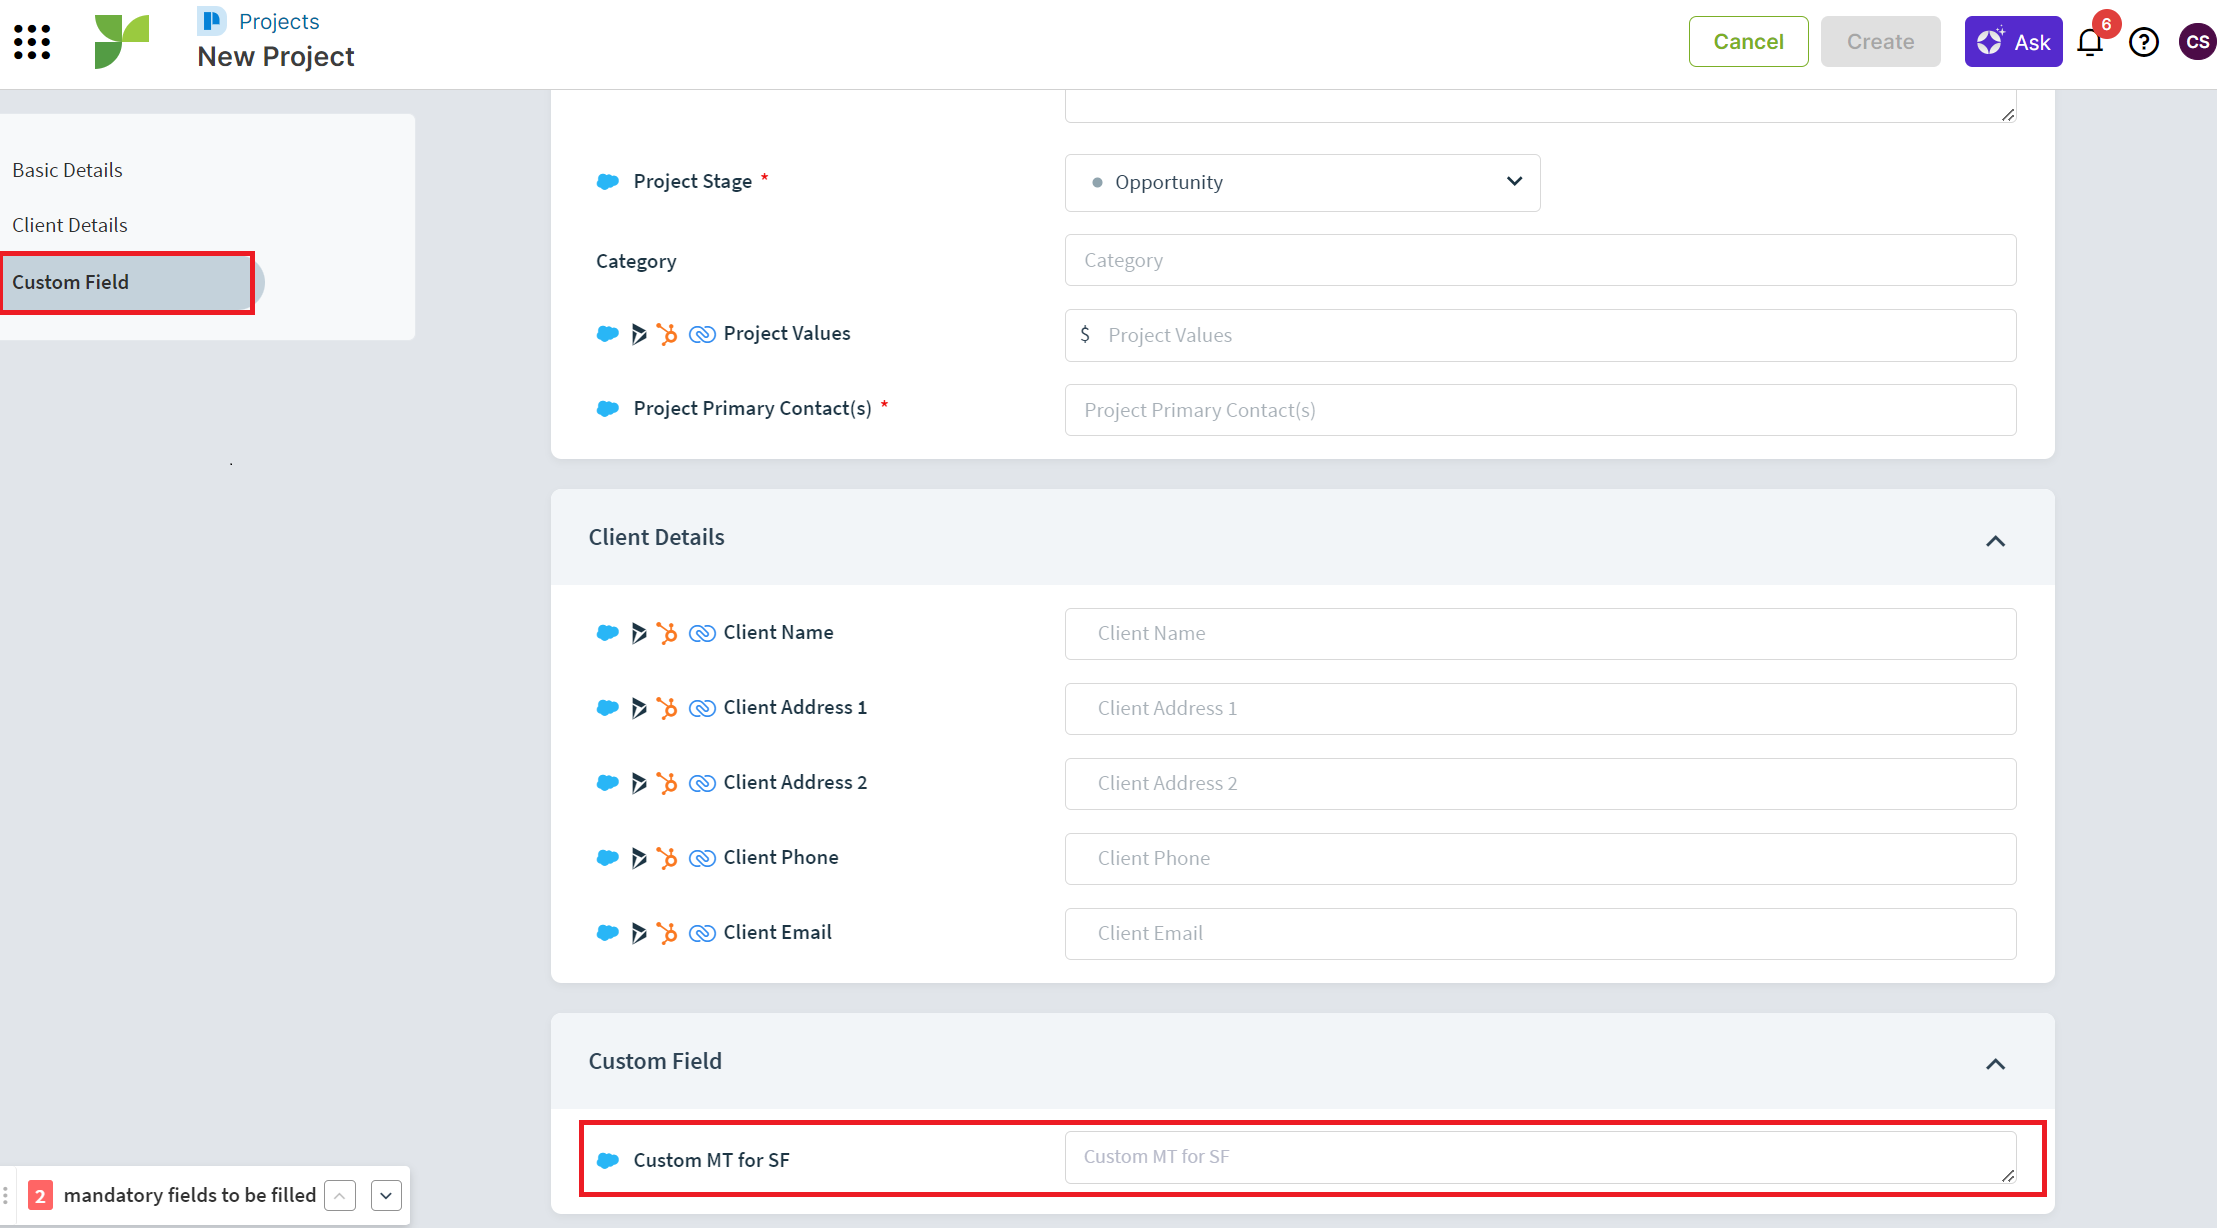Click the Dynamics icon beside Client Address 1
This screenshot has width=2217, height=1228.
[639, 708]
